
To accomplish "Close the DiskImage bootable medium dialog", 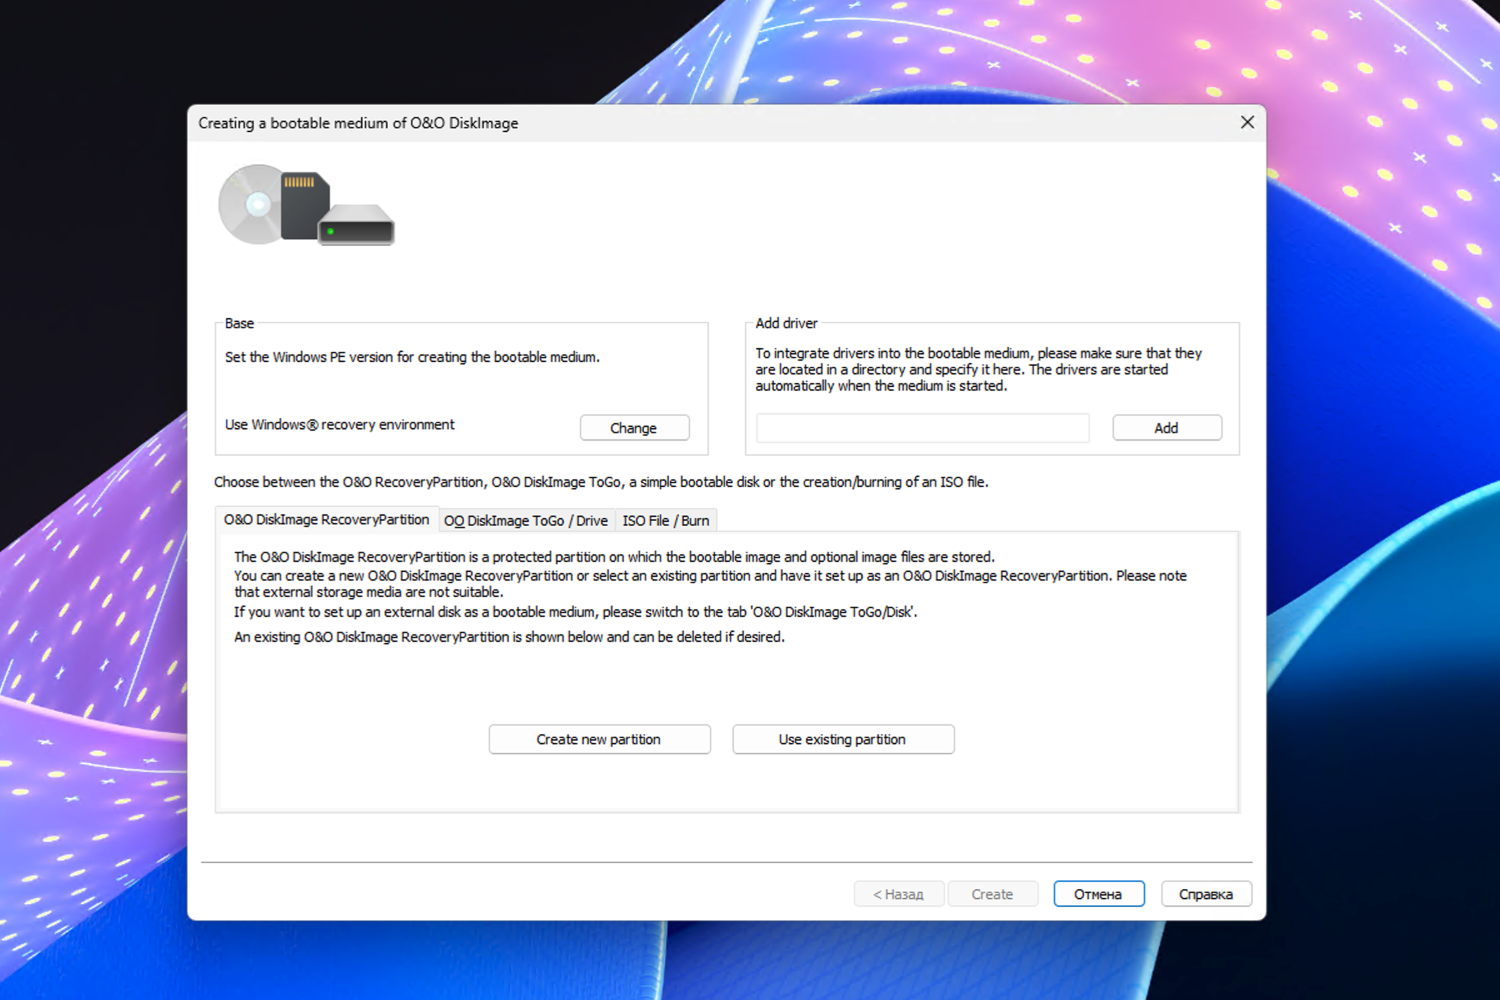I will pyautogui.click(x=1247, y=122).
